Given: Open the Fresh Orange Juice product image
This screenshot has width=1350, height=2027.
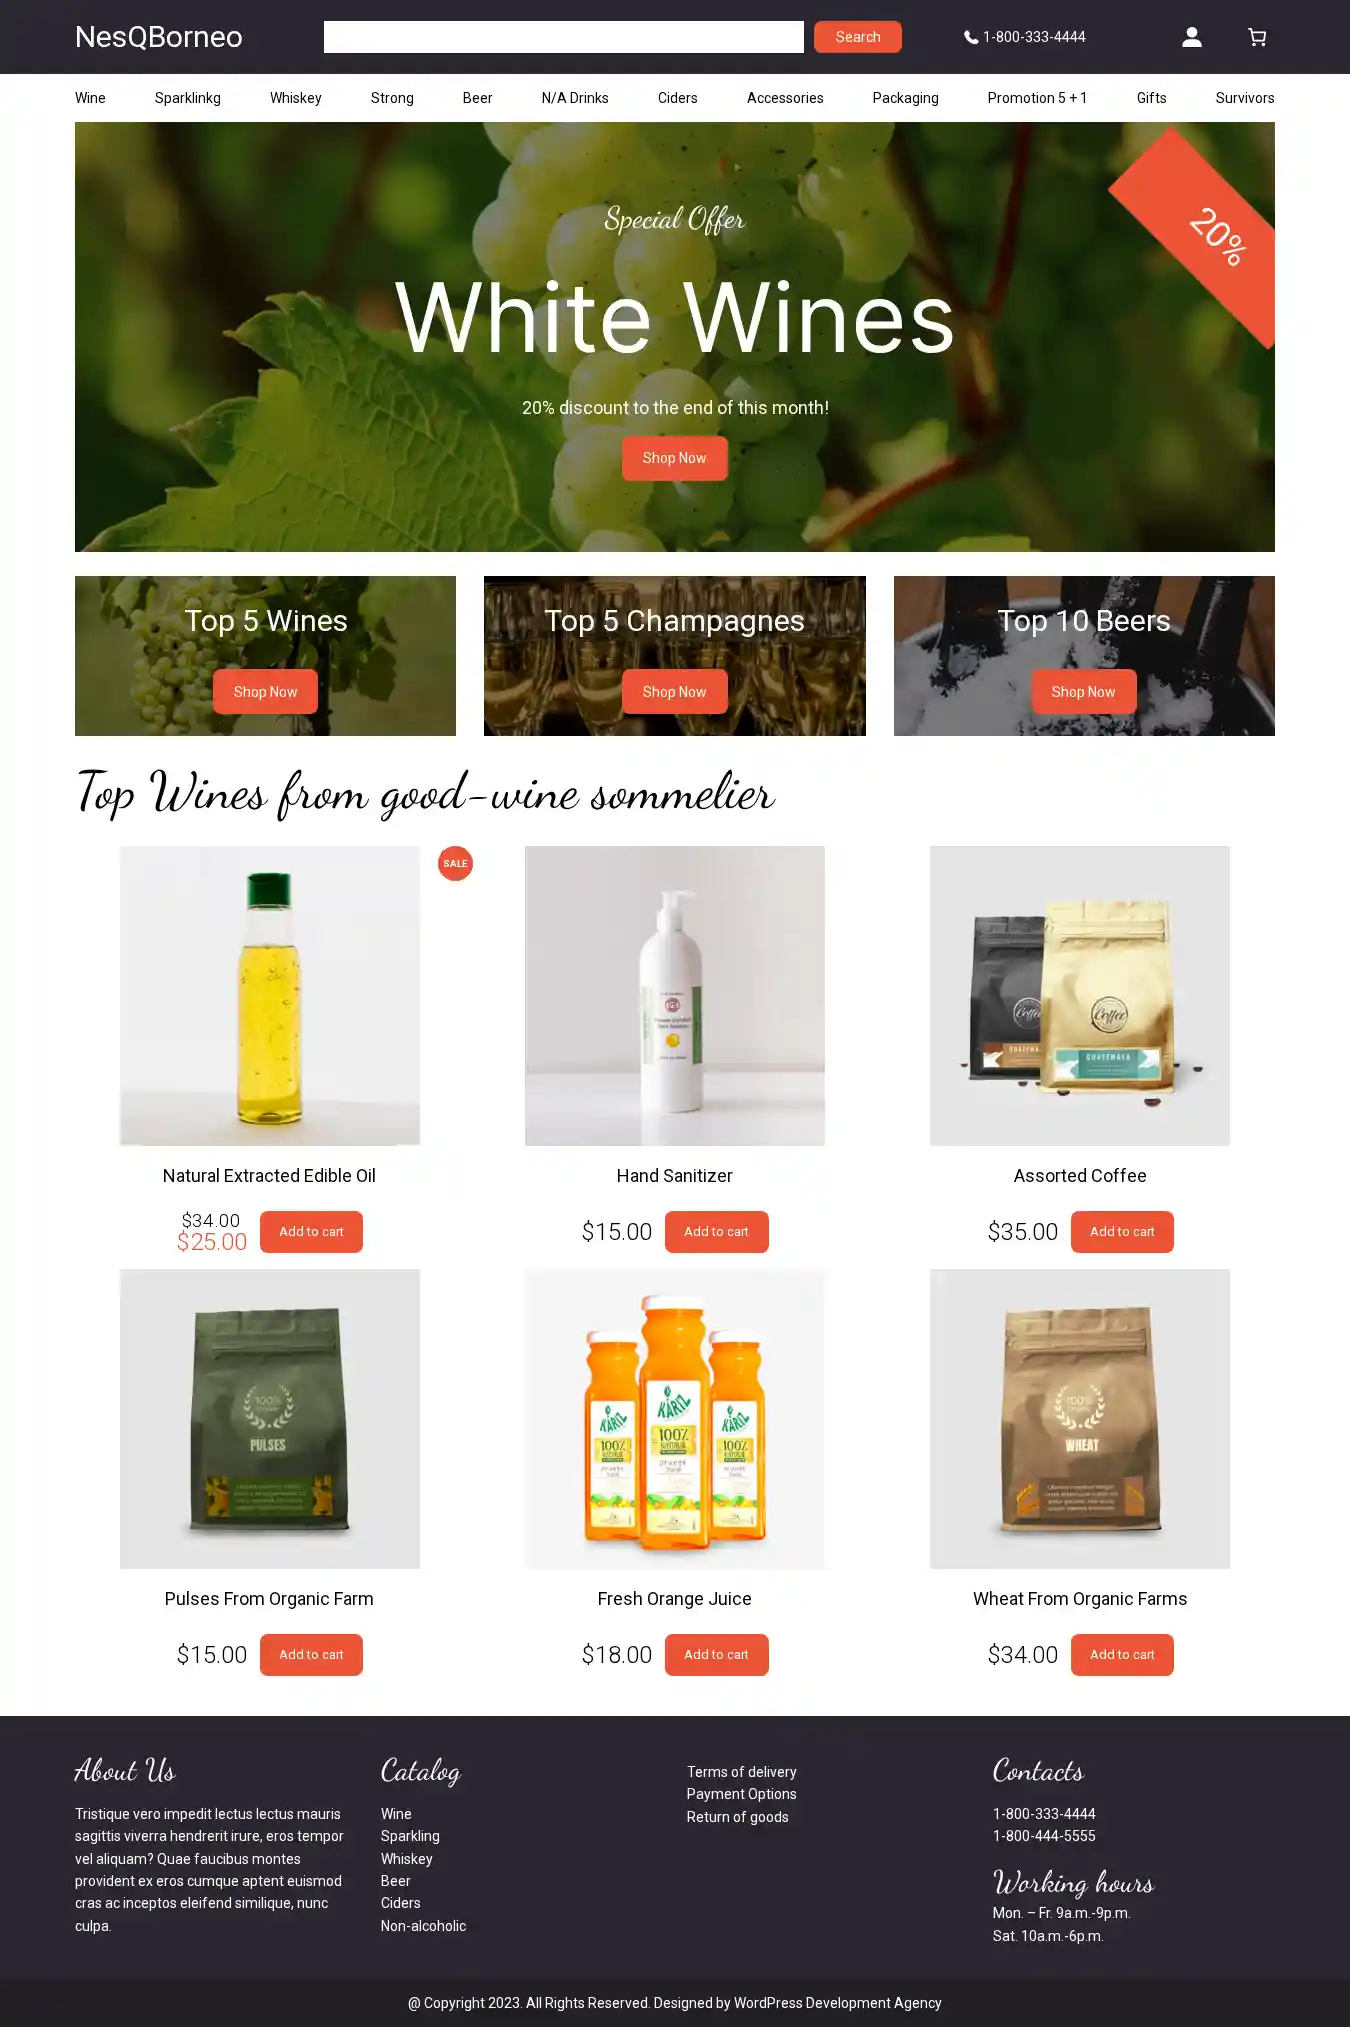Looking at the screenshot, I should pos(675,1419).
